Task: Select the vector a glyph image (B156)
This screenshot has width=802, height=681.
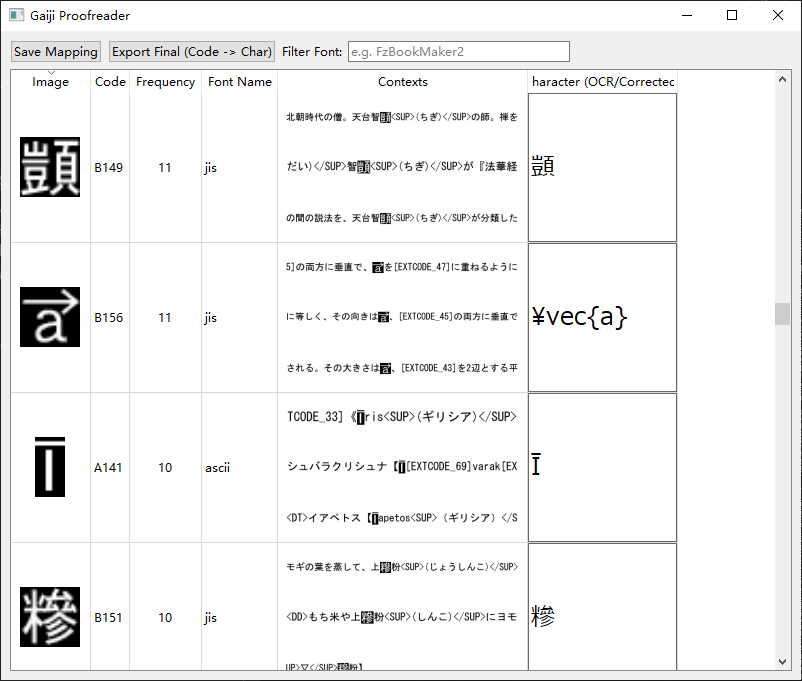Action: [x=50, y=318]
